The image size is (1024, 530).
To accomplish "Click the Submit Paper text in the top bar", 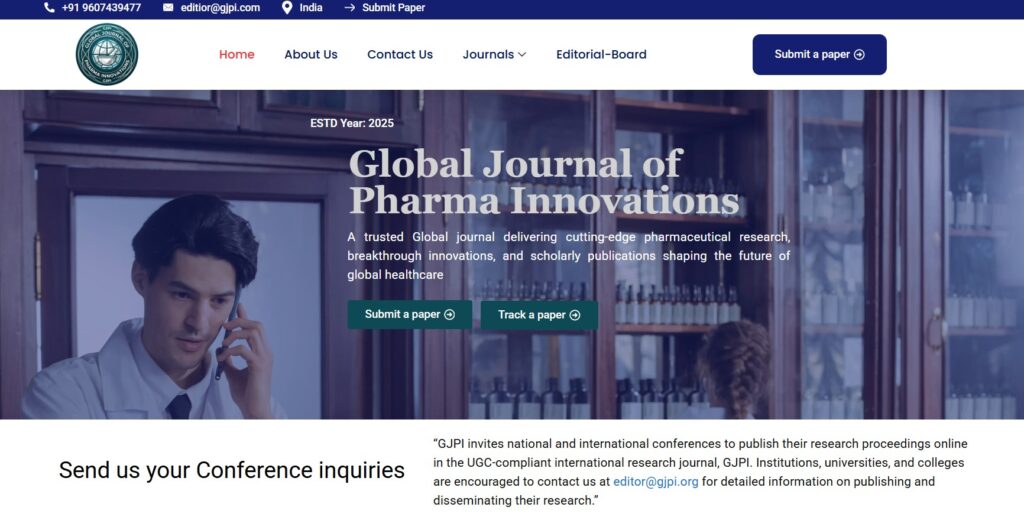I will pos(393,8).
